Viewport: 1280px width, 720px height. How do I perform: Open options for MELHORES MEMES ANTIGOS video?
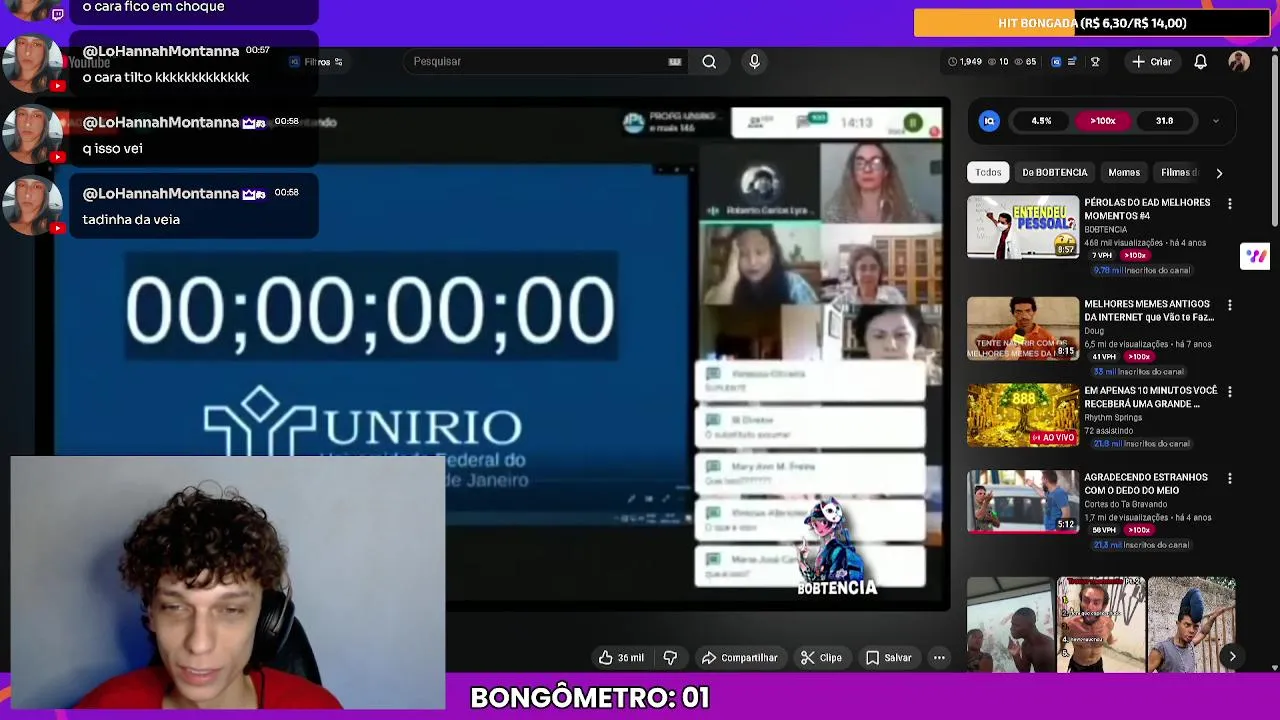point(1230,305)
